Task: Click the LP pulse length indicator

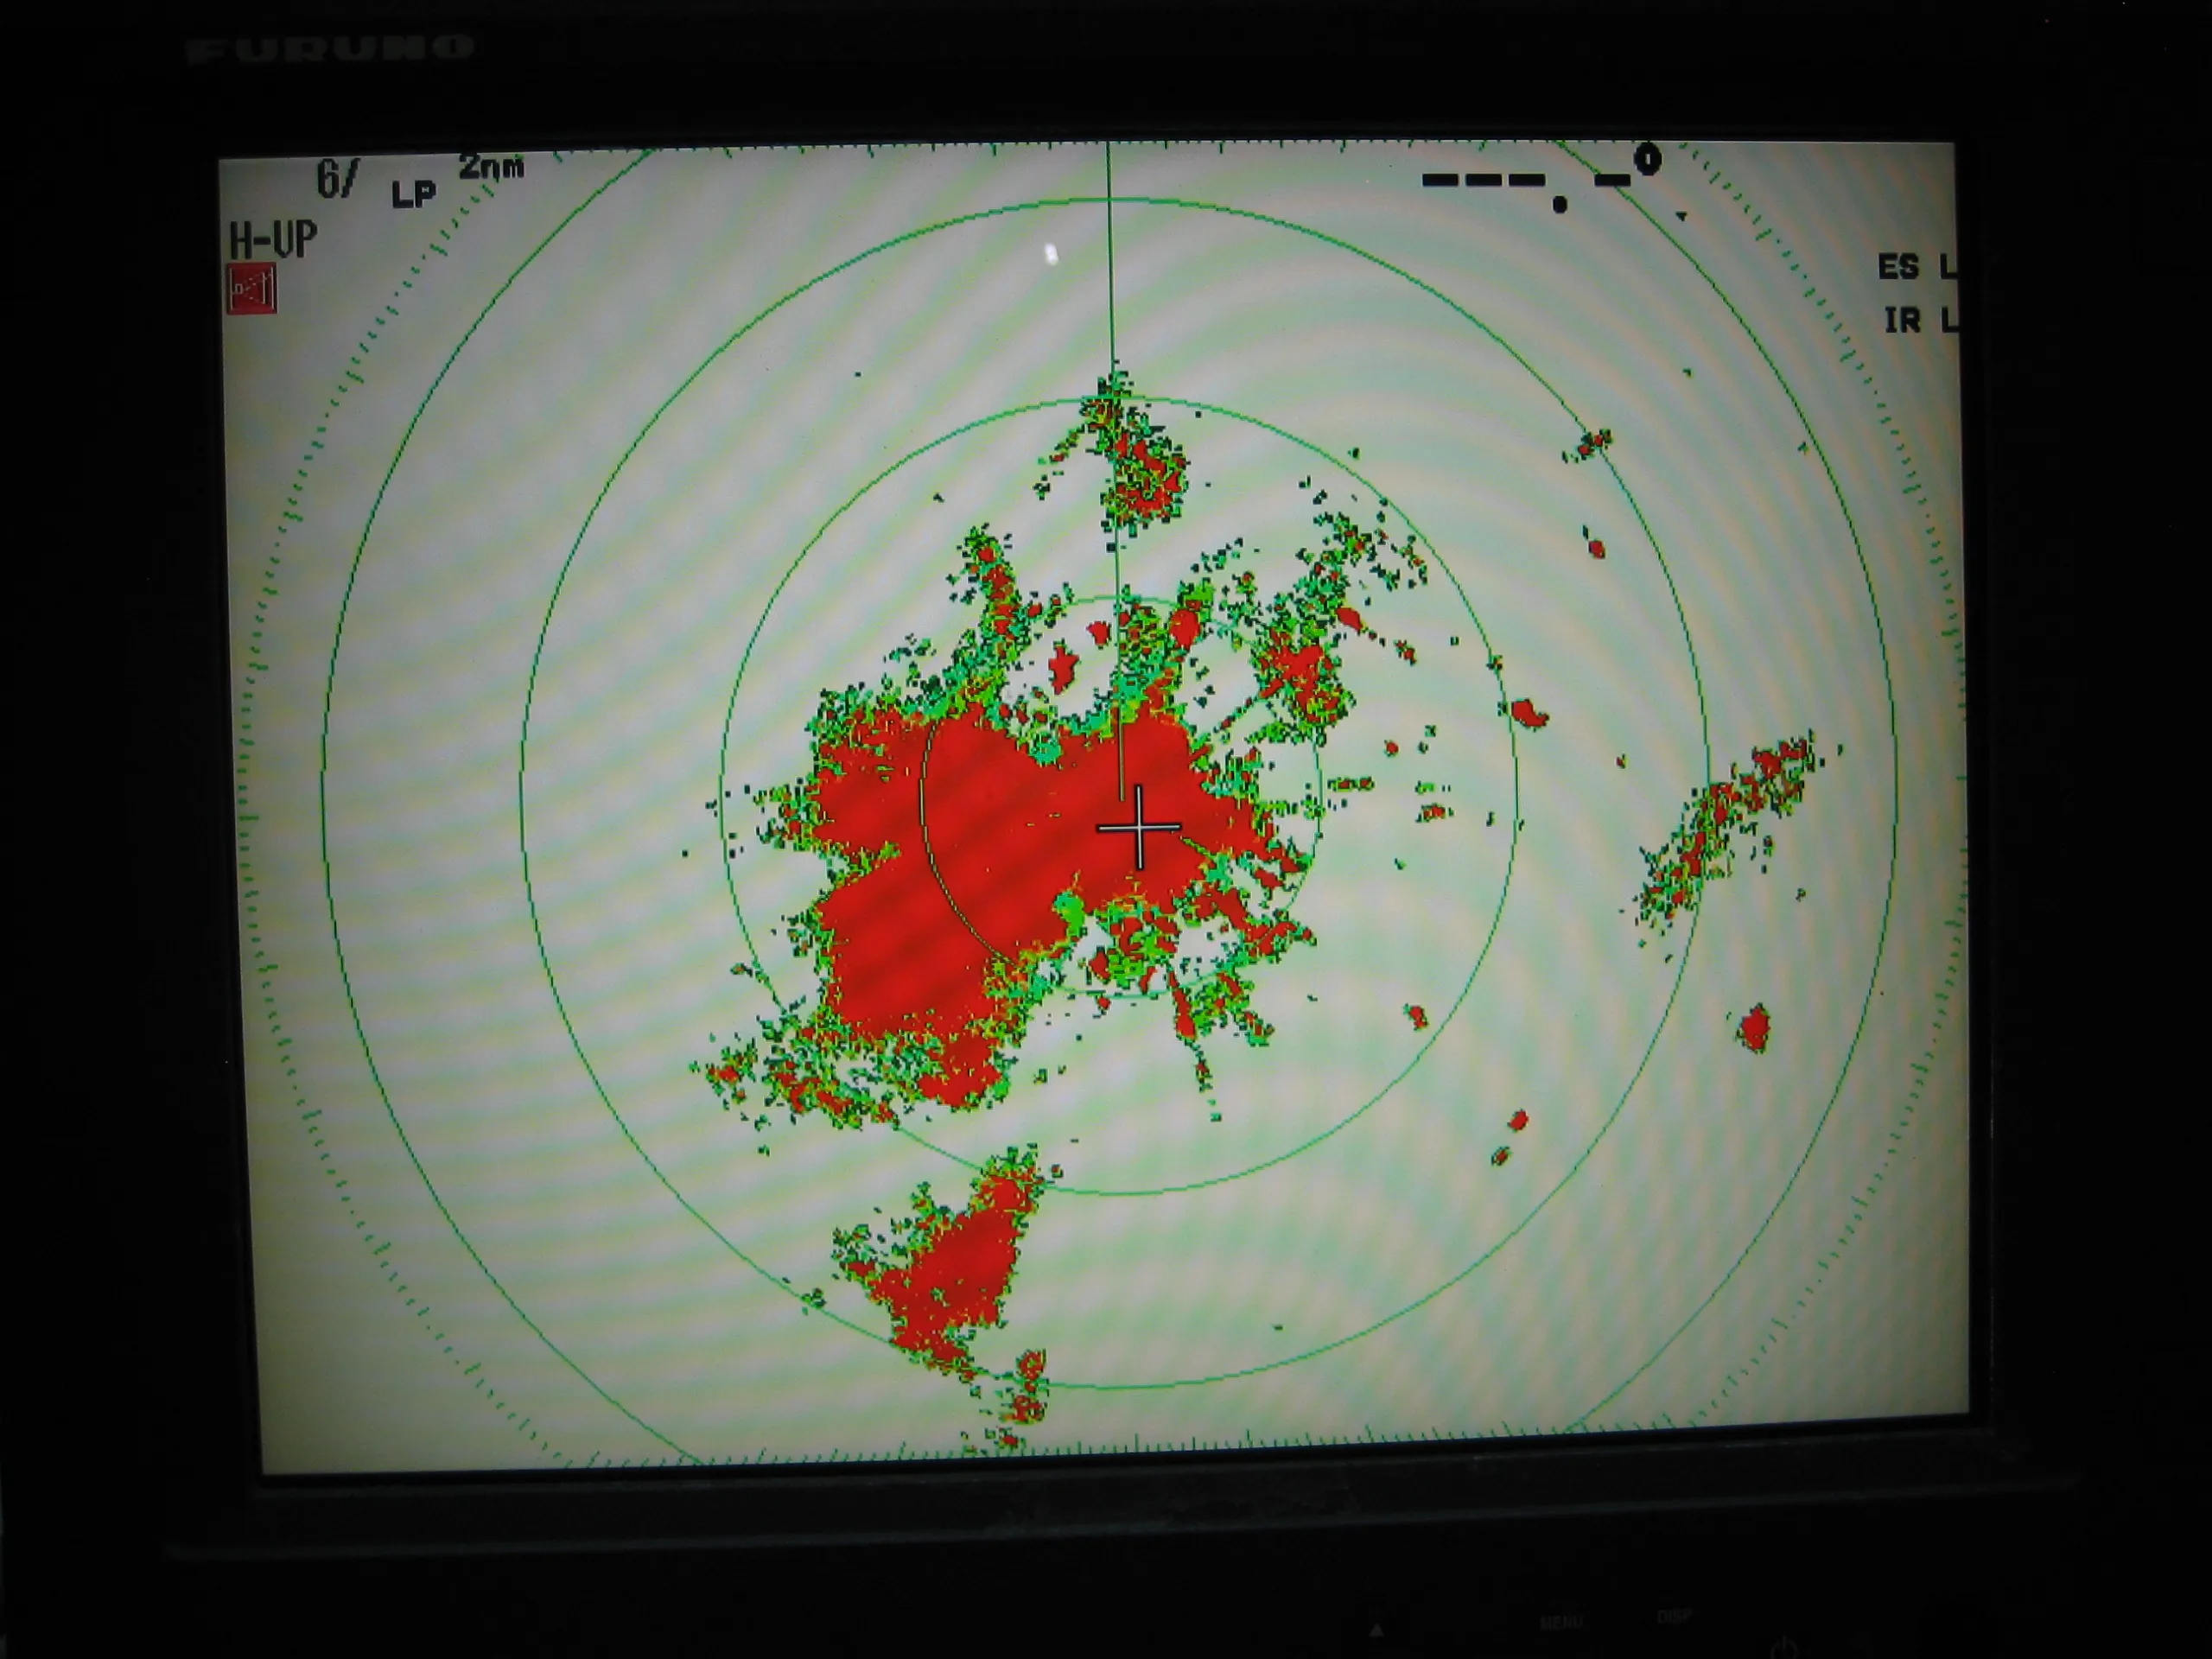Action: 414,194
